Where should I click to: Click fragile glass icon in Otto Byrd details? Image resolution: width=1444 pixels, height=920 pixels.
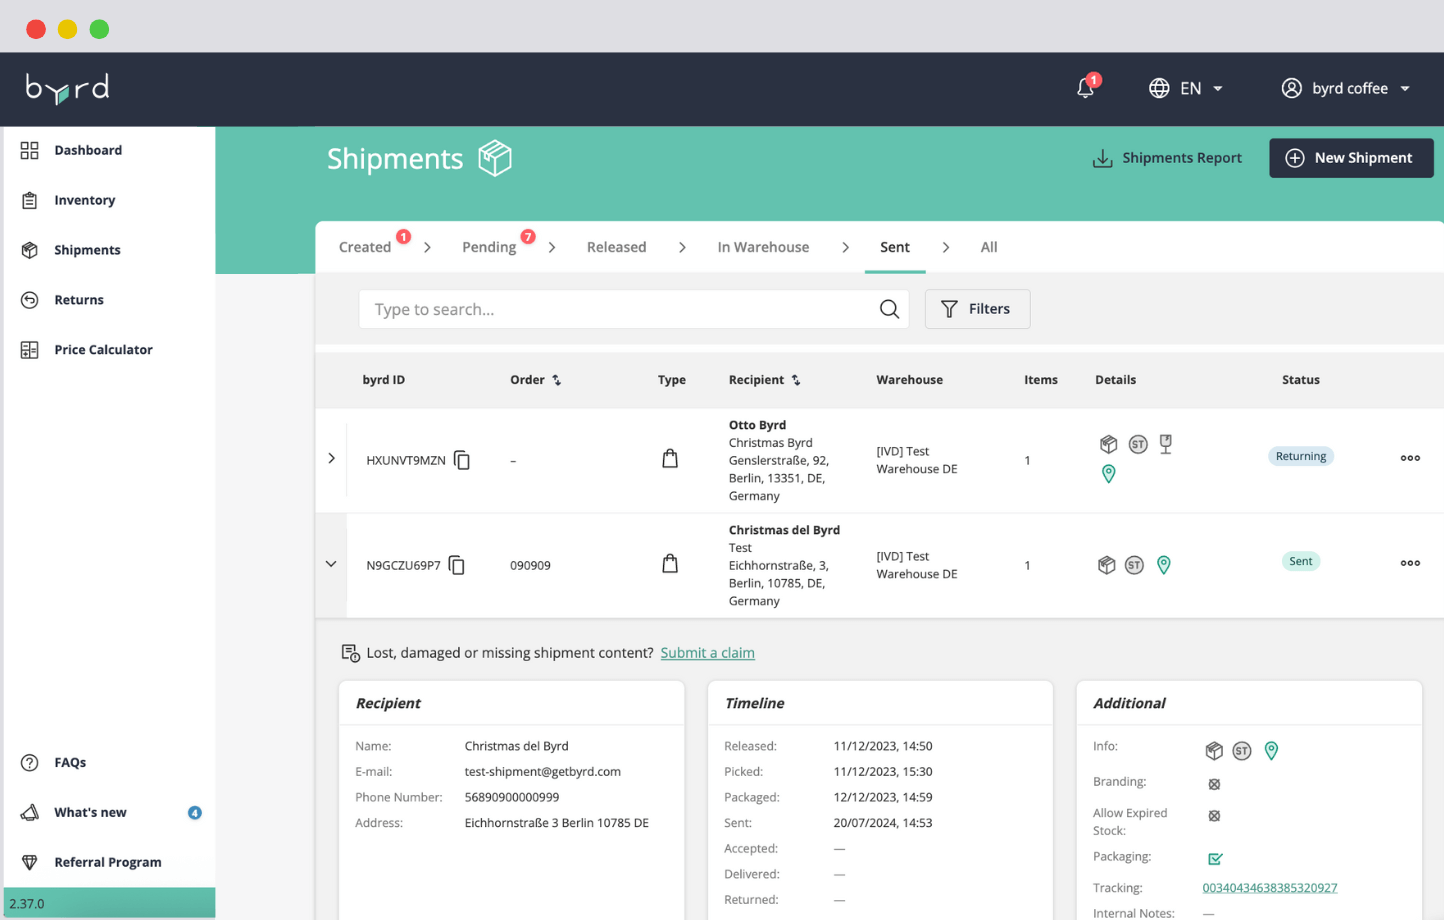pyautogui.click(x=1166, y=444)
